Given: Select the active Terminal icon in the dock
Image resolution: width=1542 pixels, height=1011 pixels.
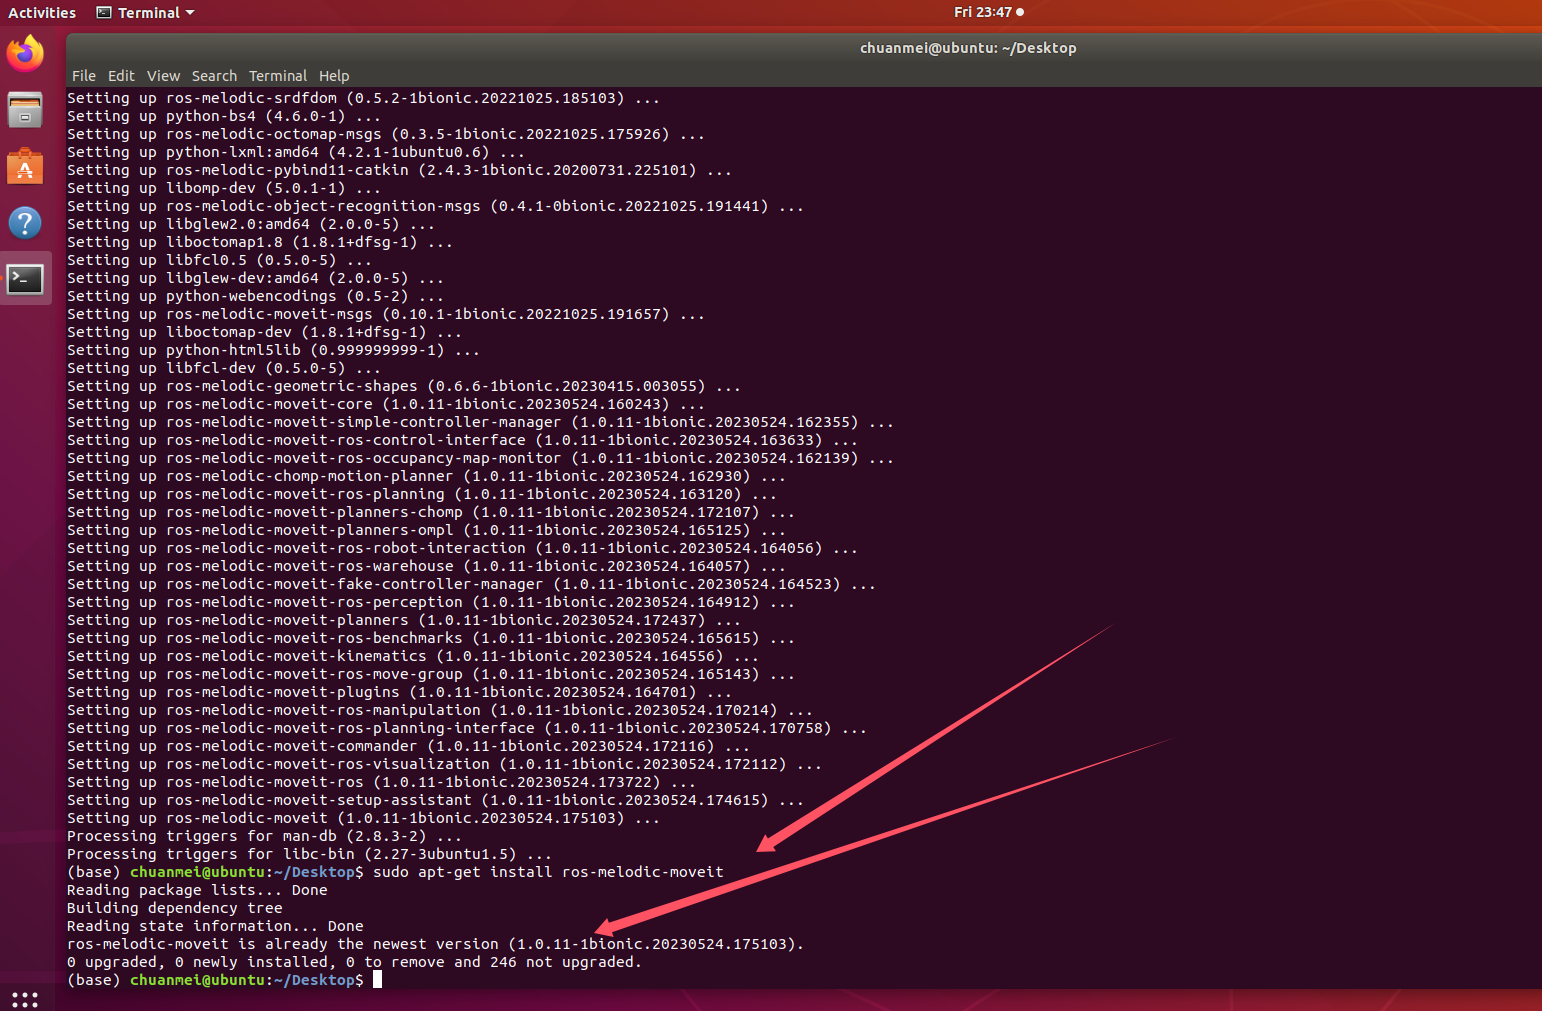Looking at the screenshot, I should pos(25,278).
